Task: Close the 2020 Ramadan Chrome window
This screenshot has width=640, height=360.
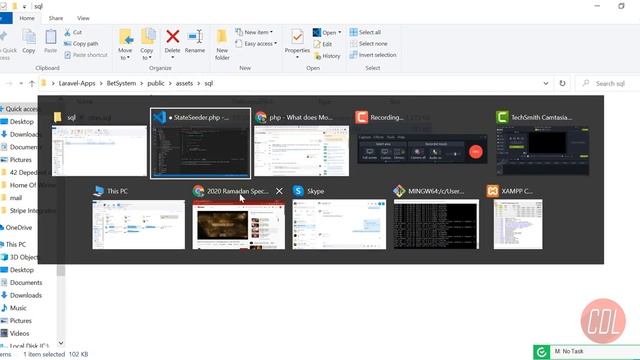Action: 279,191
